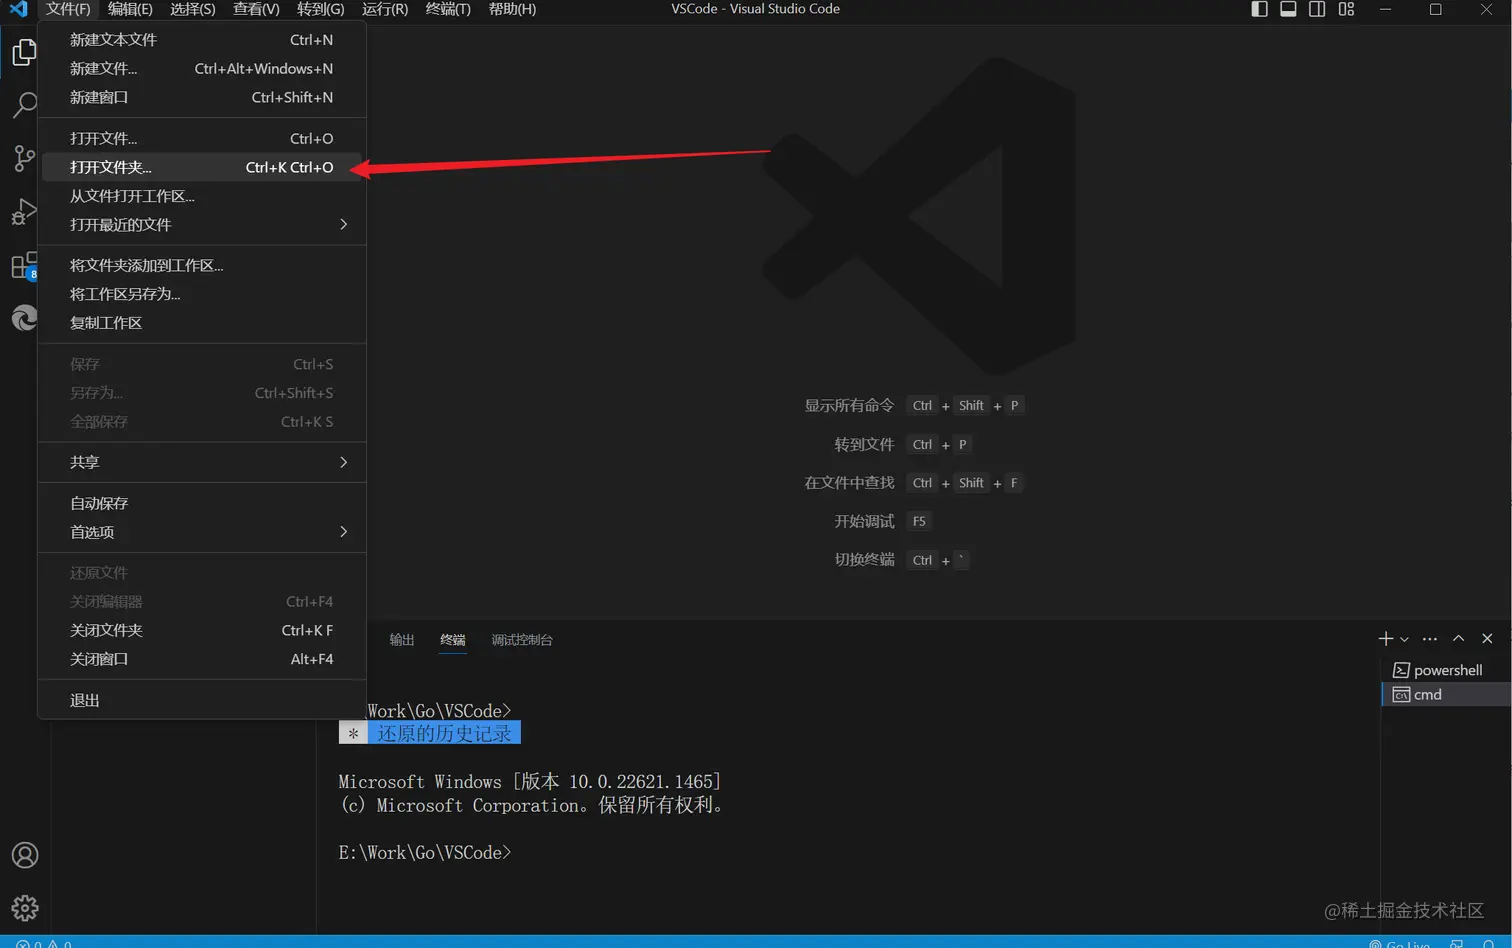Open the Microsoft Edge Tools icon in activity bar
This screenshot has height=948, width=1512.
(24, 318)
